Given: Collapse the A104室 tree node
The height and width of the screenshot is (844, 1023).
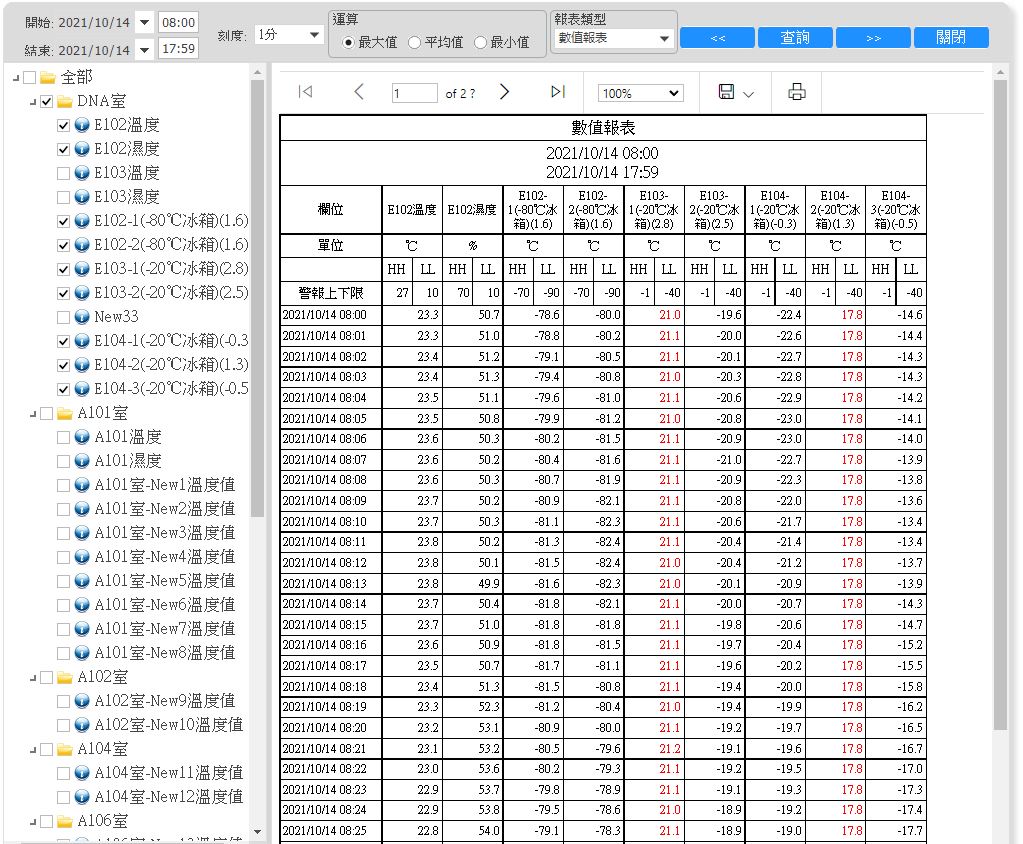Looking at the screenshot, I should 33,749.
